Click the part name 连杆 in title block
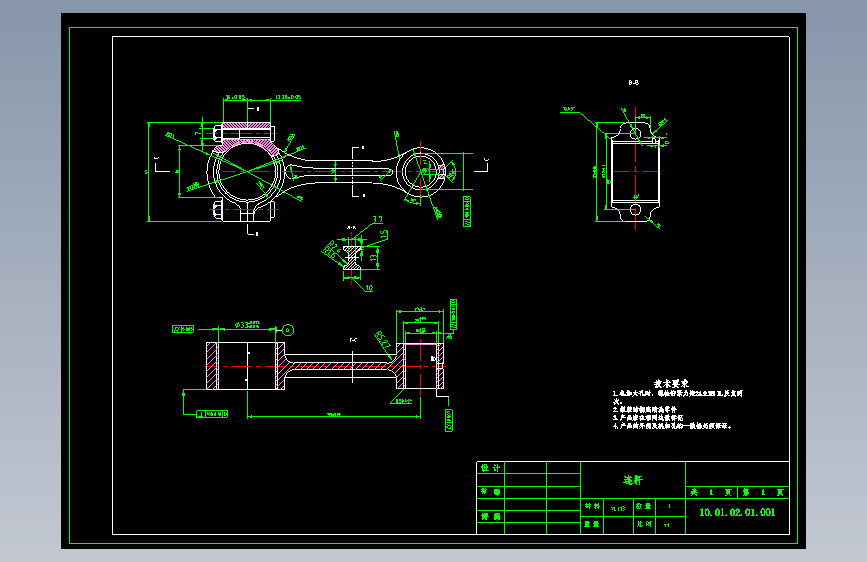The image size is (867, 562). [633, 480]
